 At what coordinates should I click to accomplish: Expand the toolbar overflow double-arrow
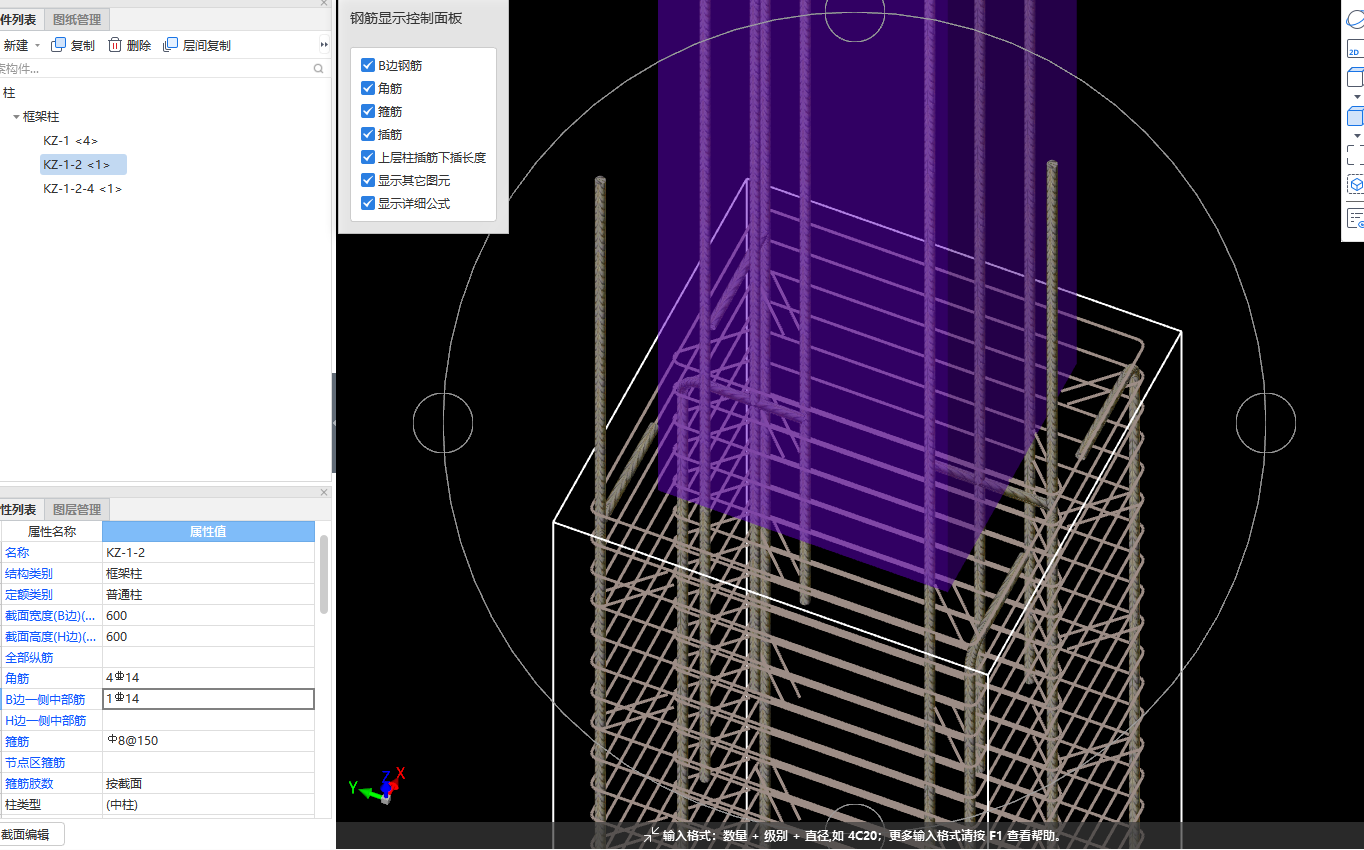tap(324, 45)
